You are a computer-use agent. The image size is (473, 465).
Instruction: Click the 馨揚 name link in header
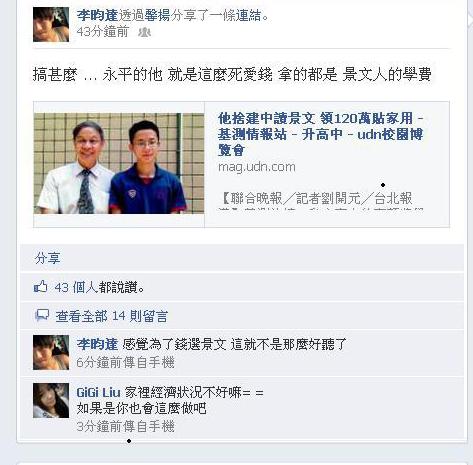point(157,15)
